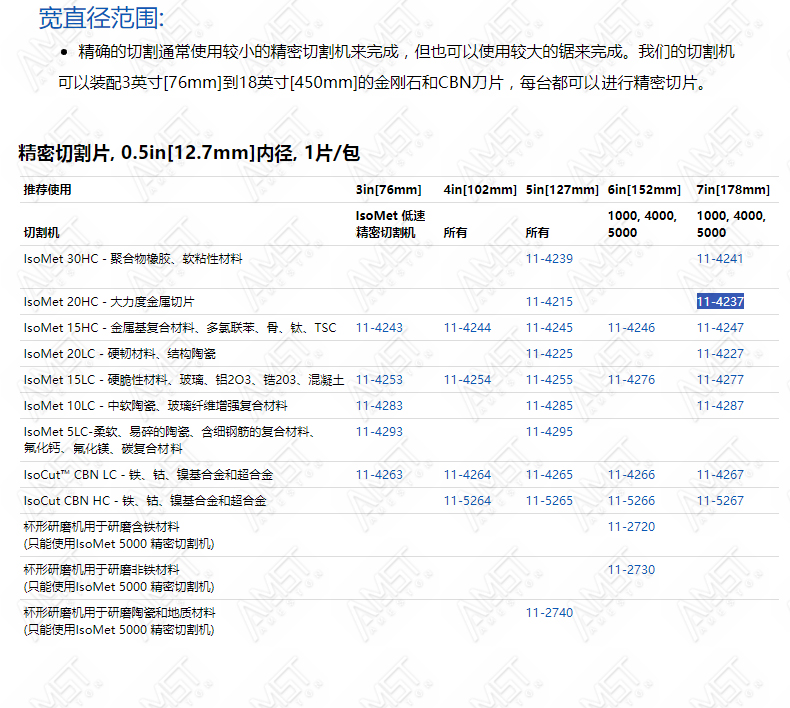
Task: Open link 11-4295 for IsoMet 5LC
Action: point(549,432)
